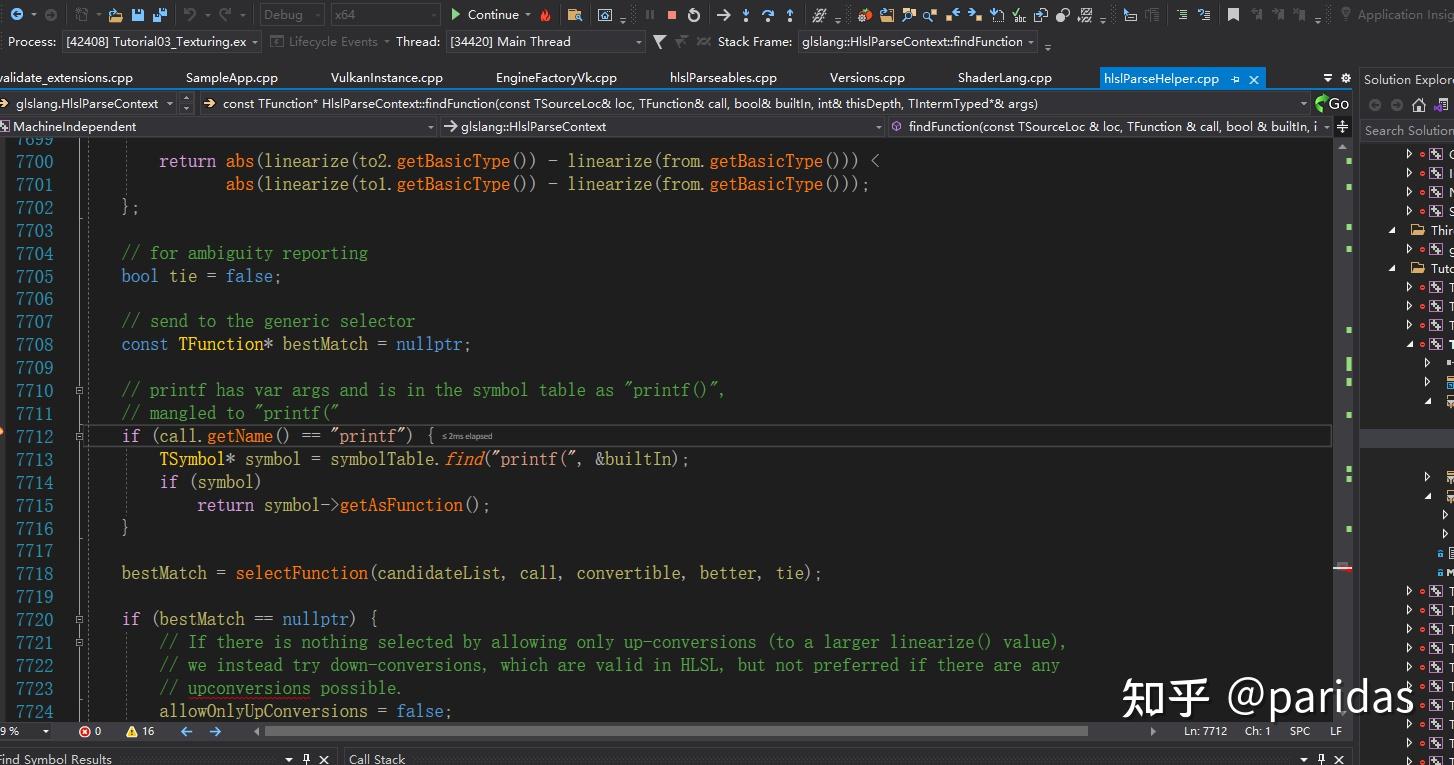The width and height of the screenshot is (1454, 765).
Task: Collapse the bestMatch nullptr block at line 7720
Action: pos(79,619)
